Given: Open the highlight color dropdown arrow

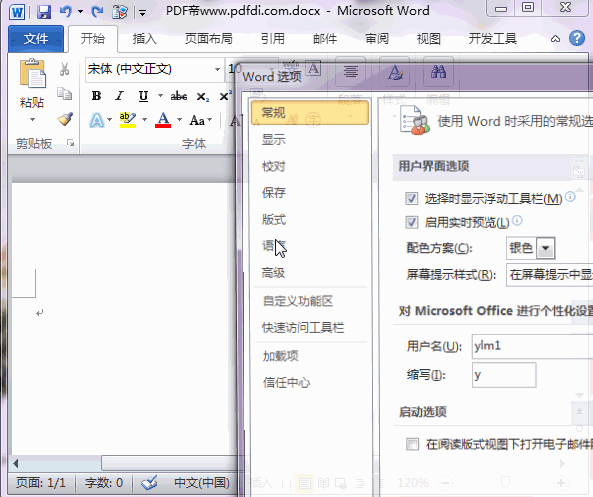Looking at the screenshot, I should tap(144, 120).
